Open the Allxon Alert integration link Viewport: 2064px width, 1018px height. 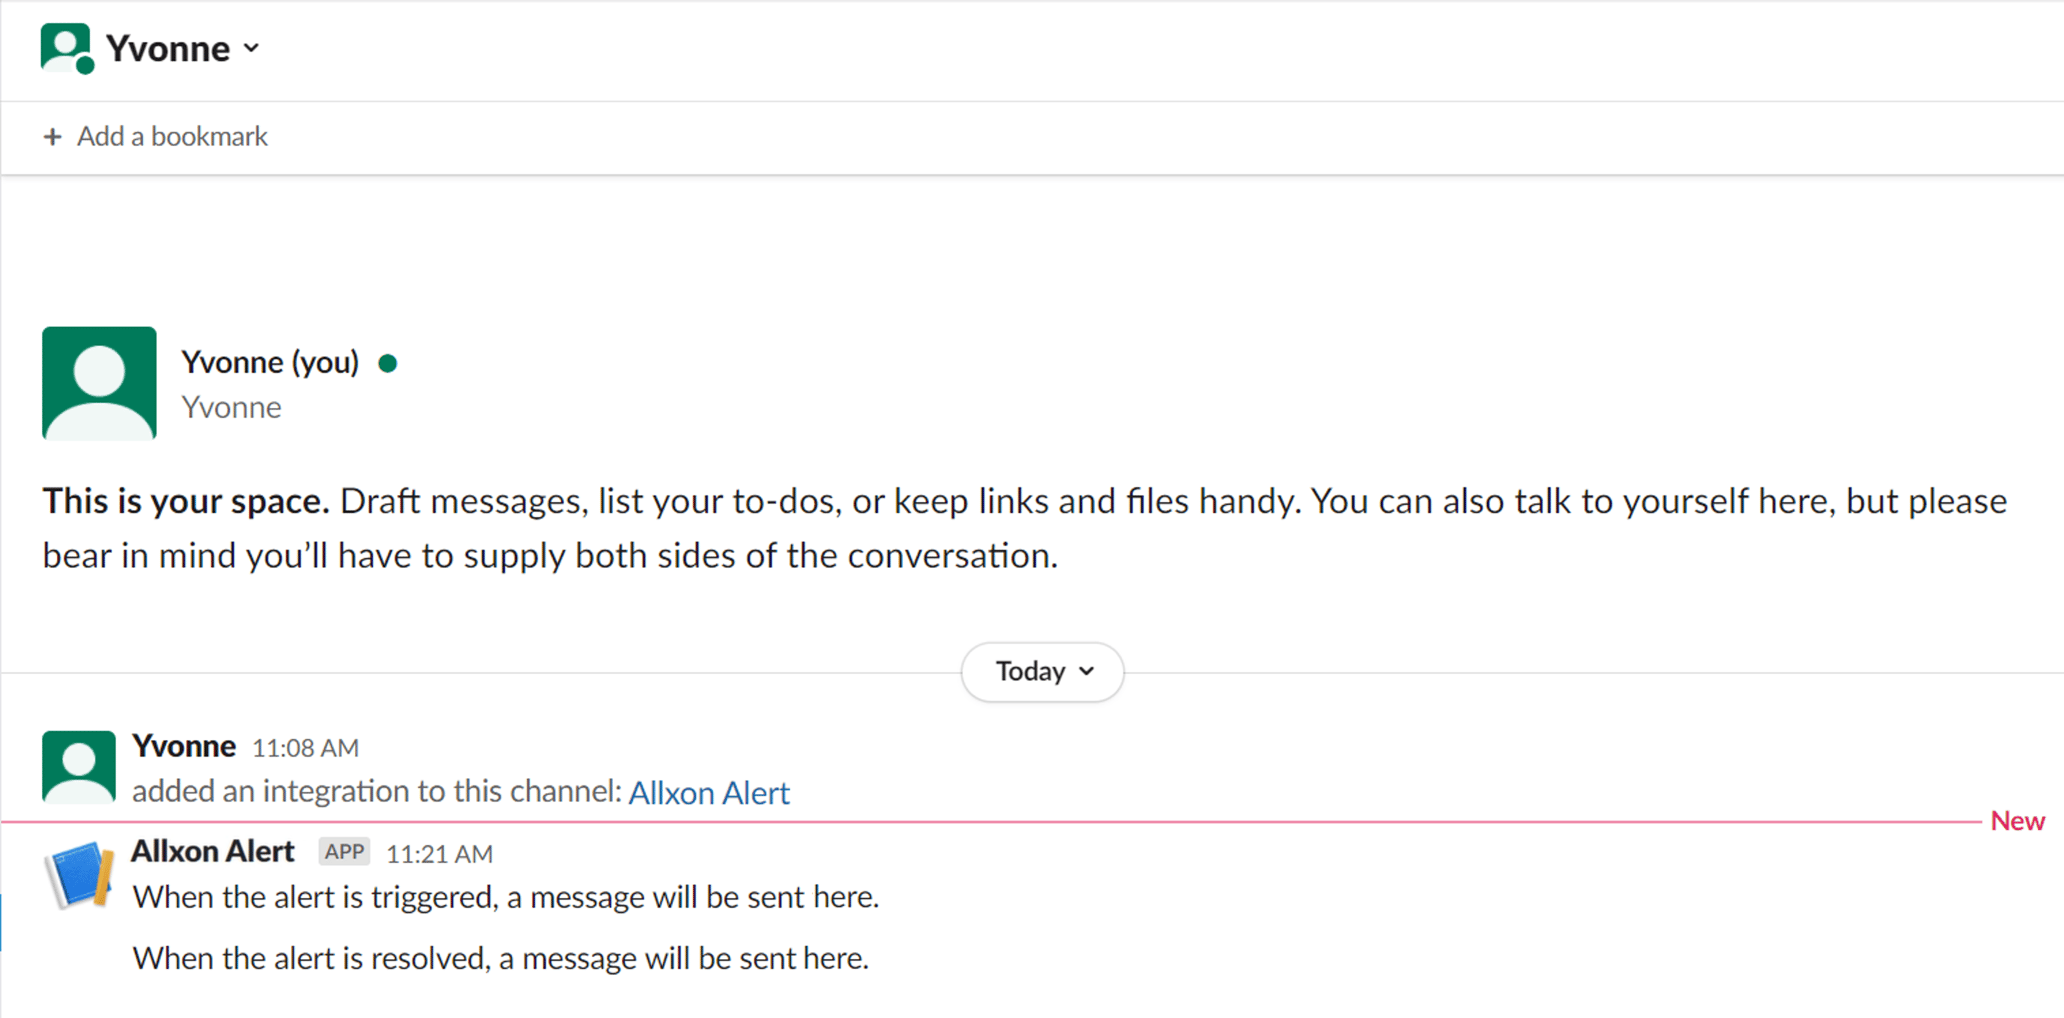point(708,792)
